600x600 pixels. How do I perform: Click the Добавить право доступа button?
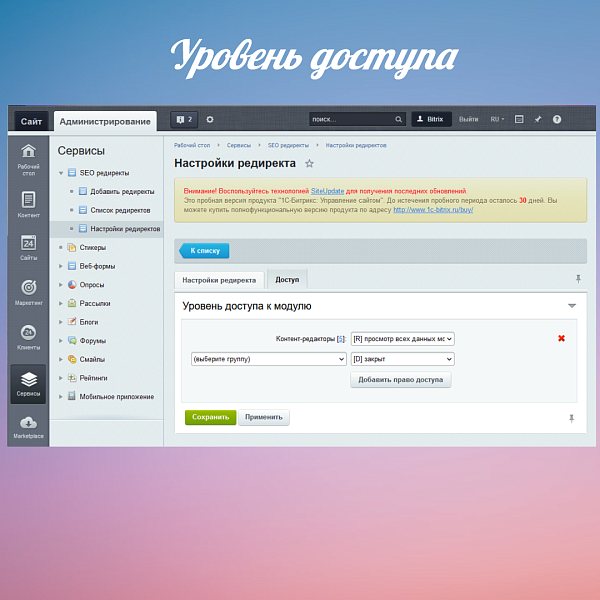click(x=401, y=380)
